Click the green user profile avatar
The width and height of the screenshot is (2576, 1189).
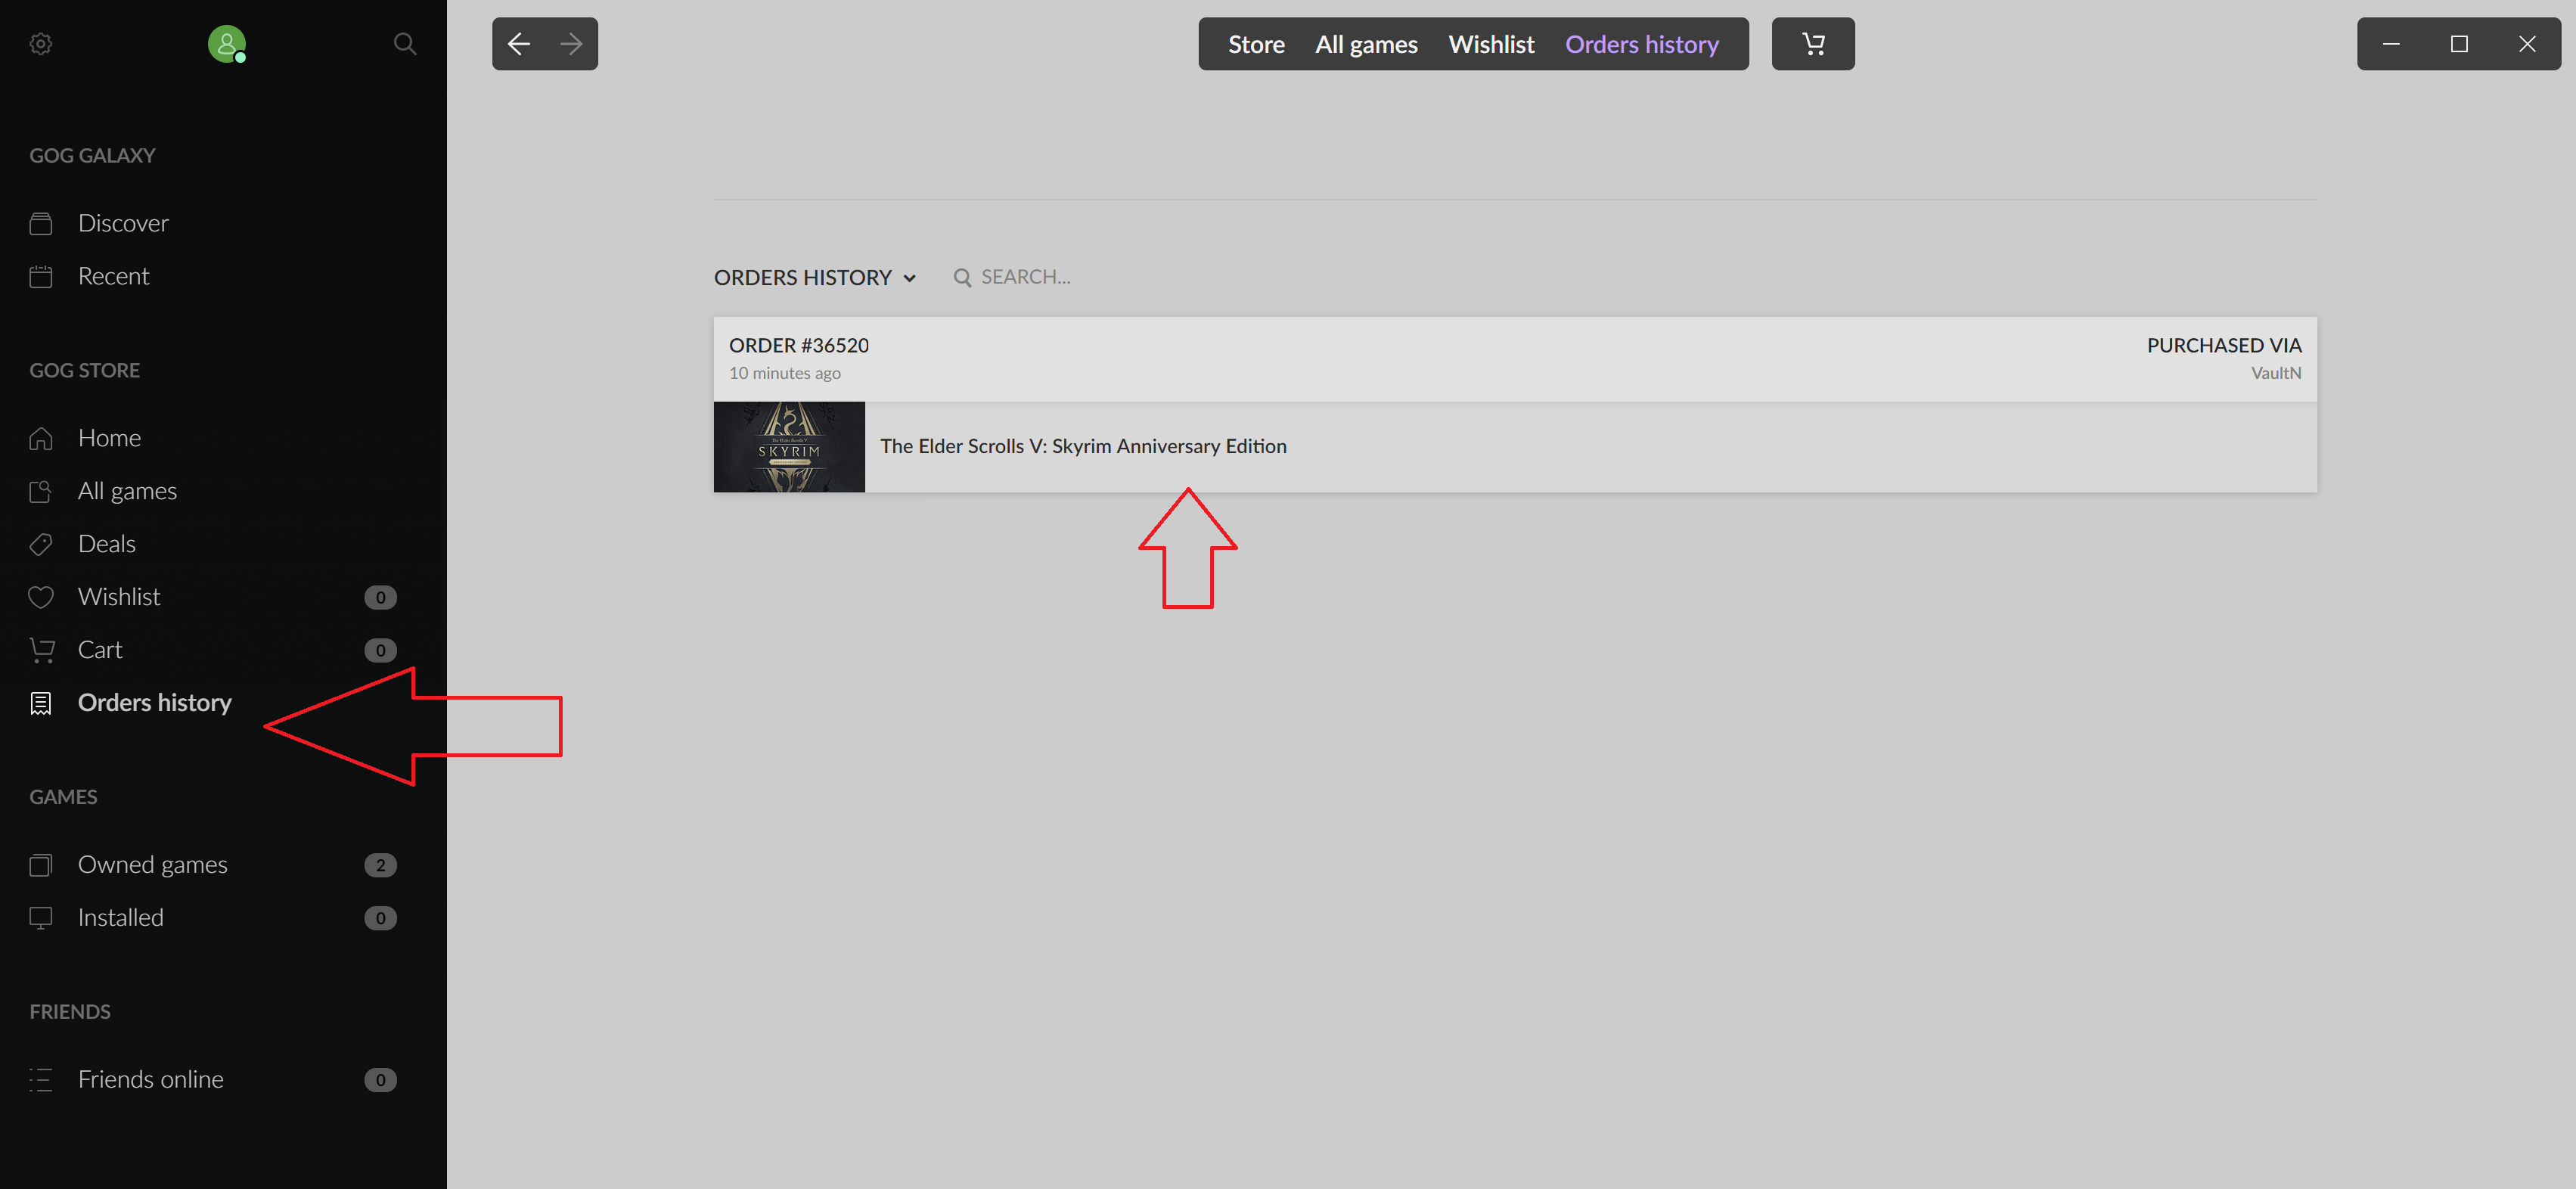pyautogui.click(x=226, y=44)
